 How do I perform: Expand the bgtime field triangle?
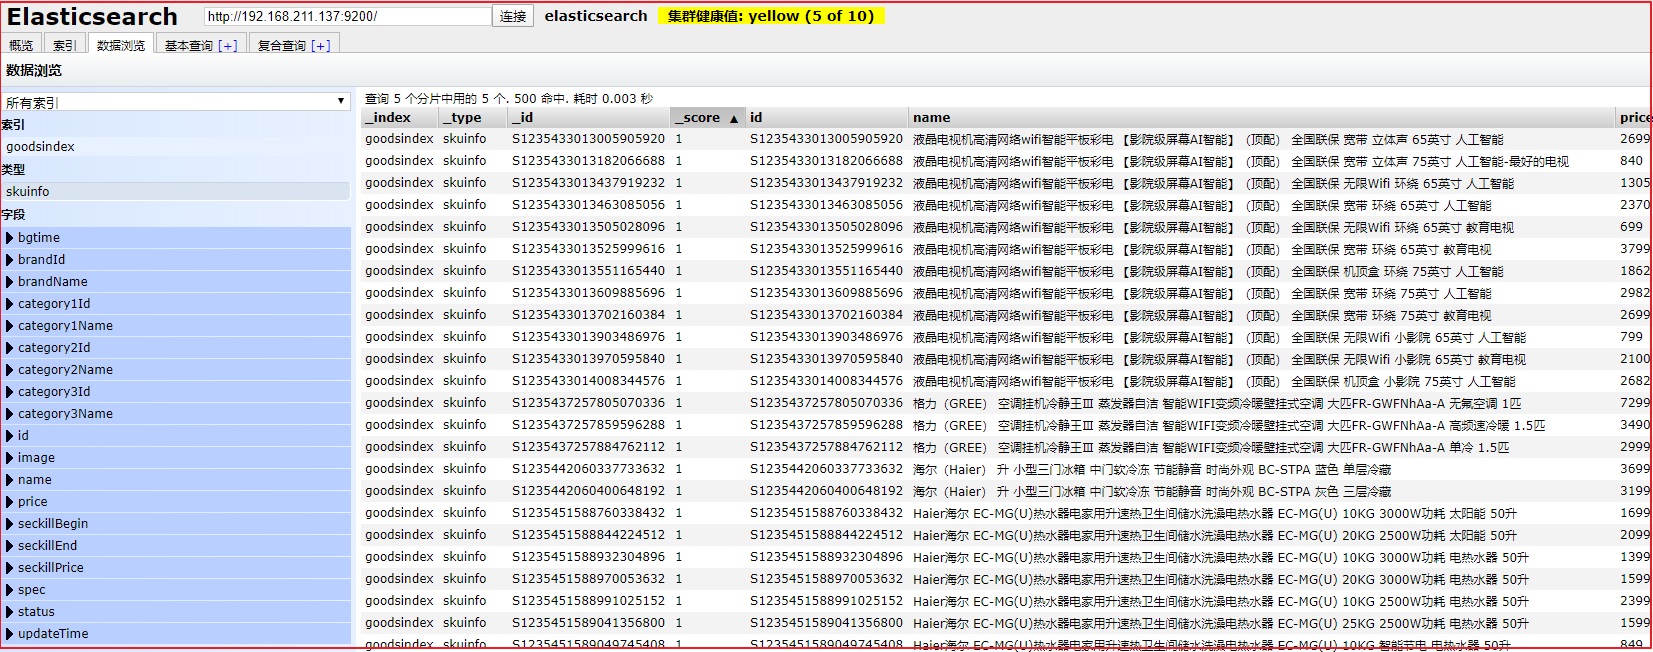click(x=10, y=238)
